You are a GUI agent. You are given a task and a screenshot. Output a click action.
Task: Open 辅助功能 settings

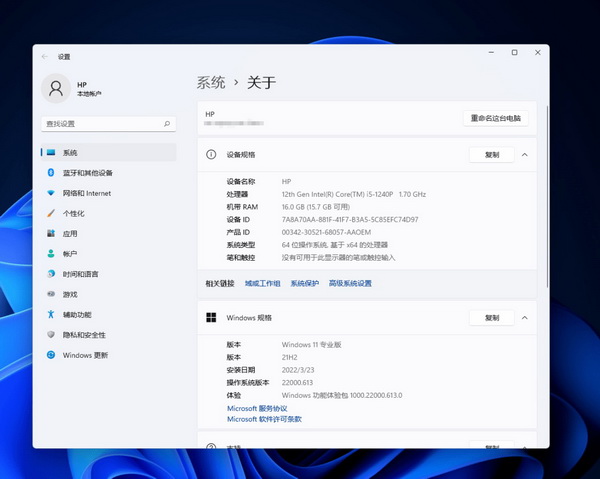[x=109, y=314]
